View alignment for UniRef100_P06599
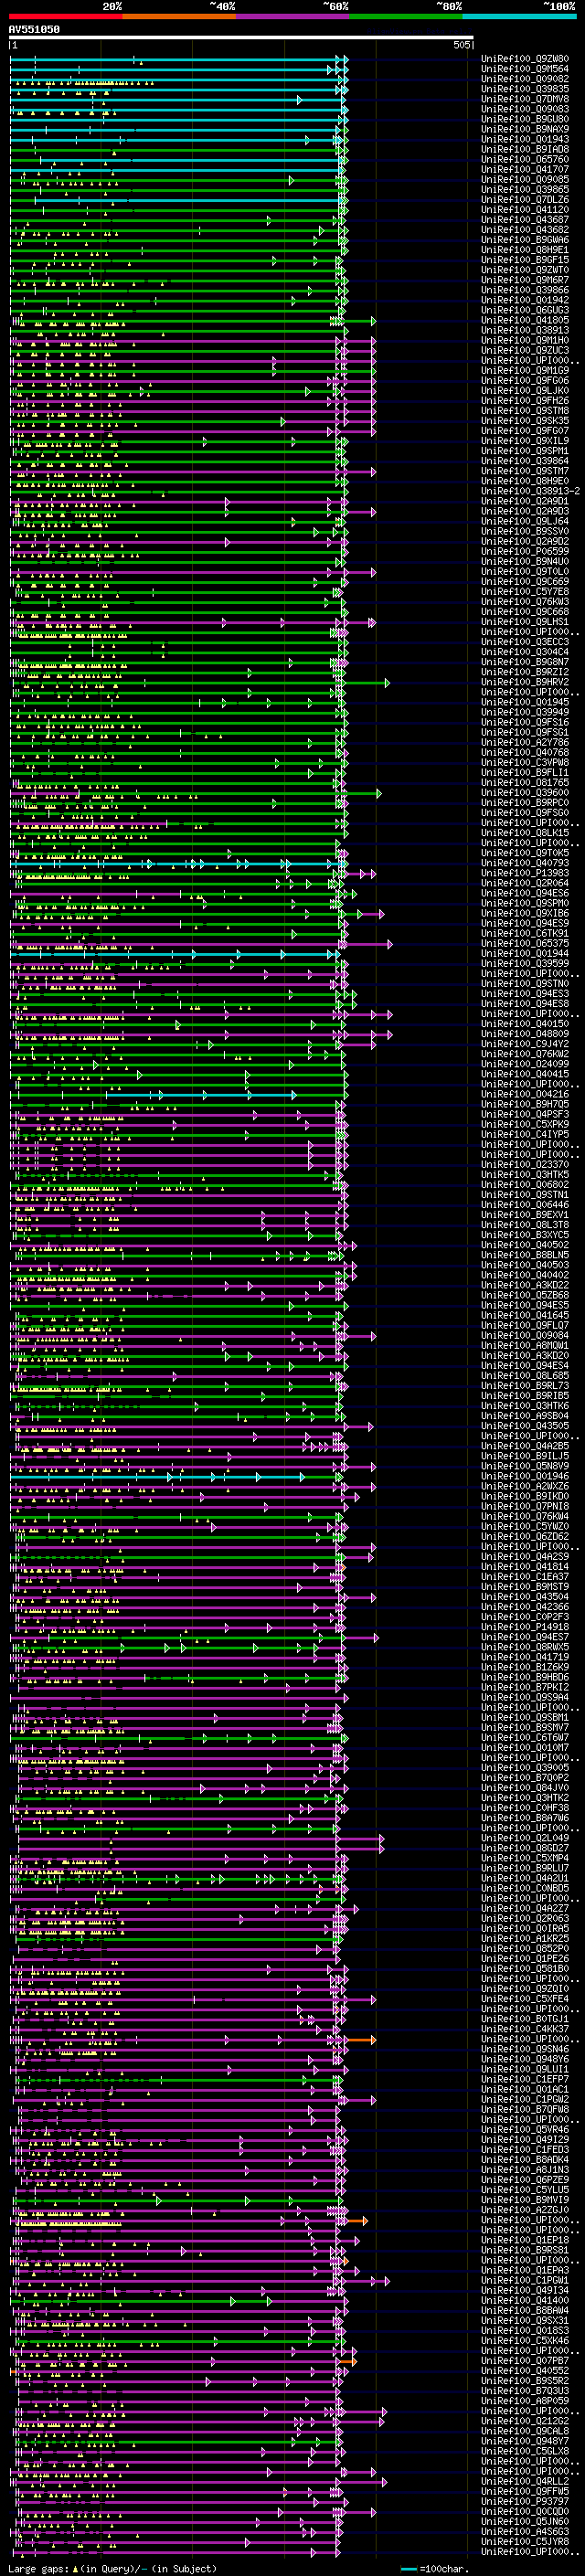This screenshot has height=2576, width=585. tap(525, 551)
